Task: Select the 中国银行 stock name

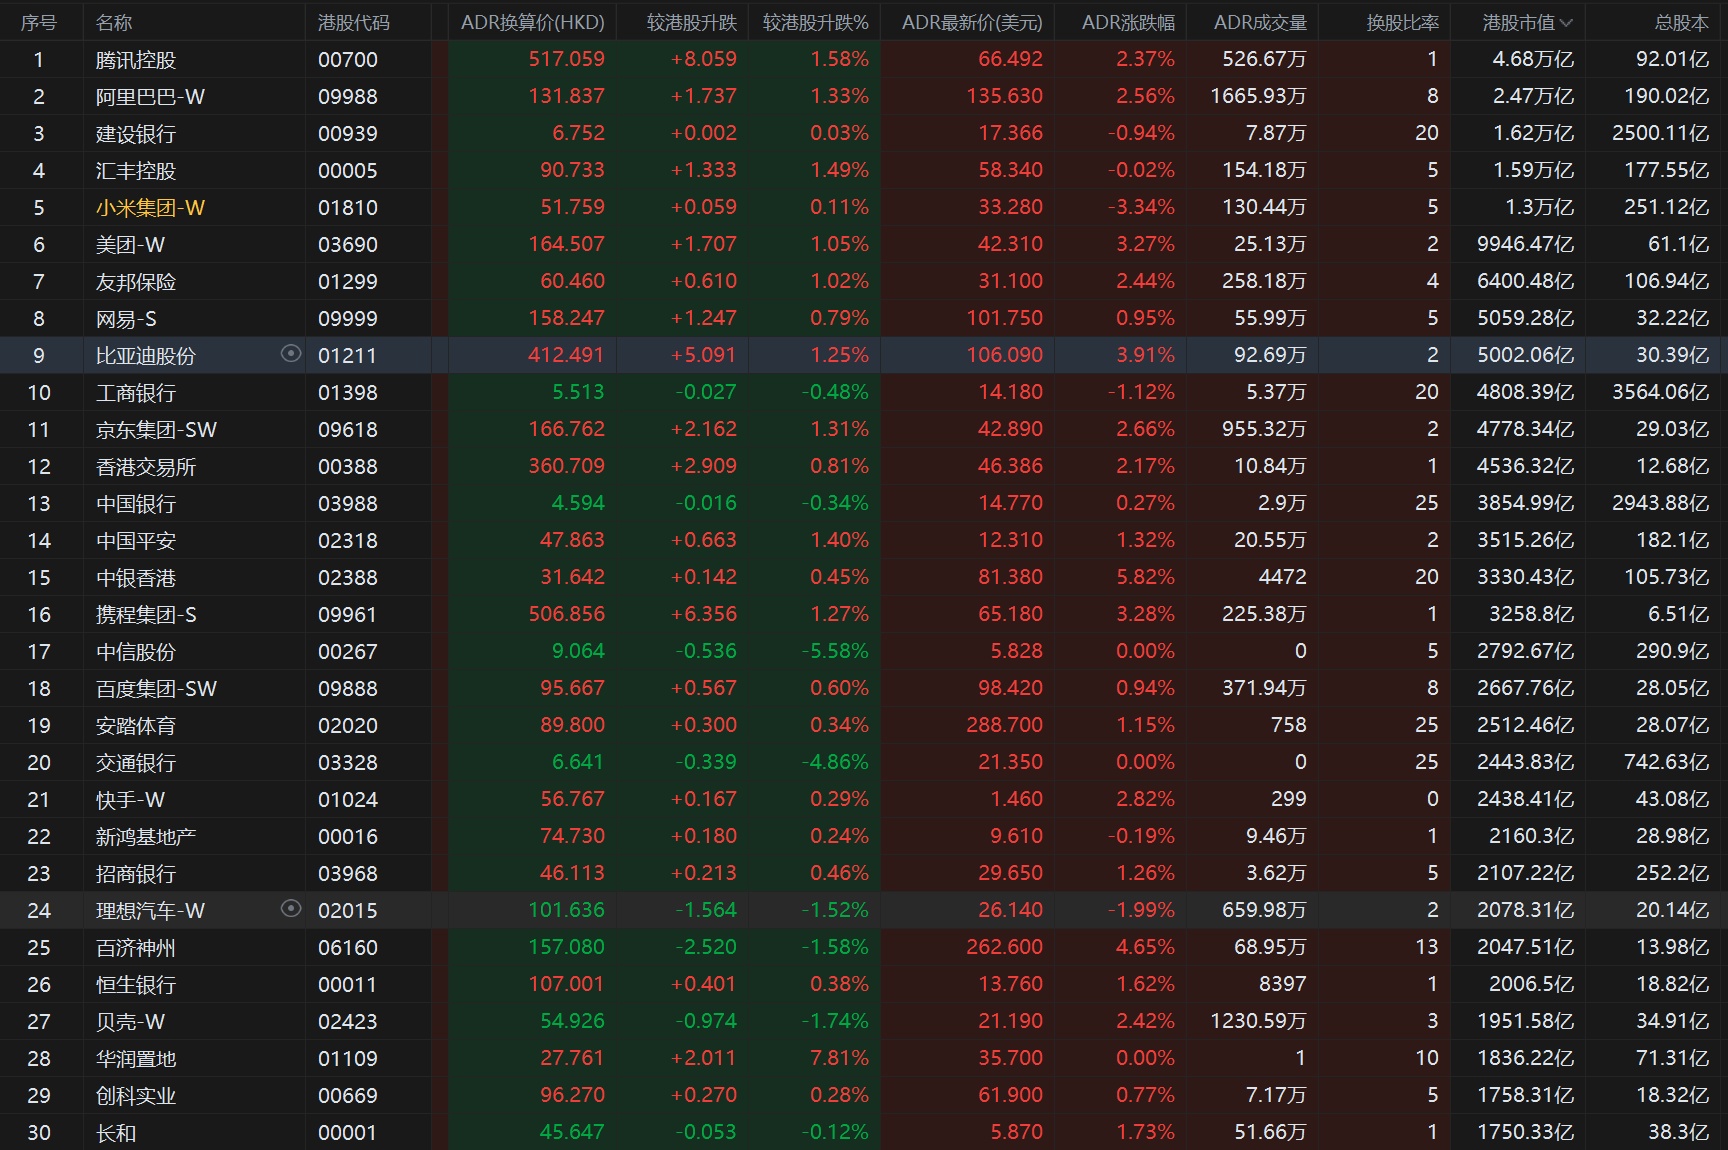Action: click(x=136, y=504)
